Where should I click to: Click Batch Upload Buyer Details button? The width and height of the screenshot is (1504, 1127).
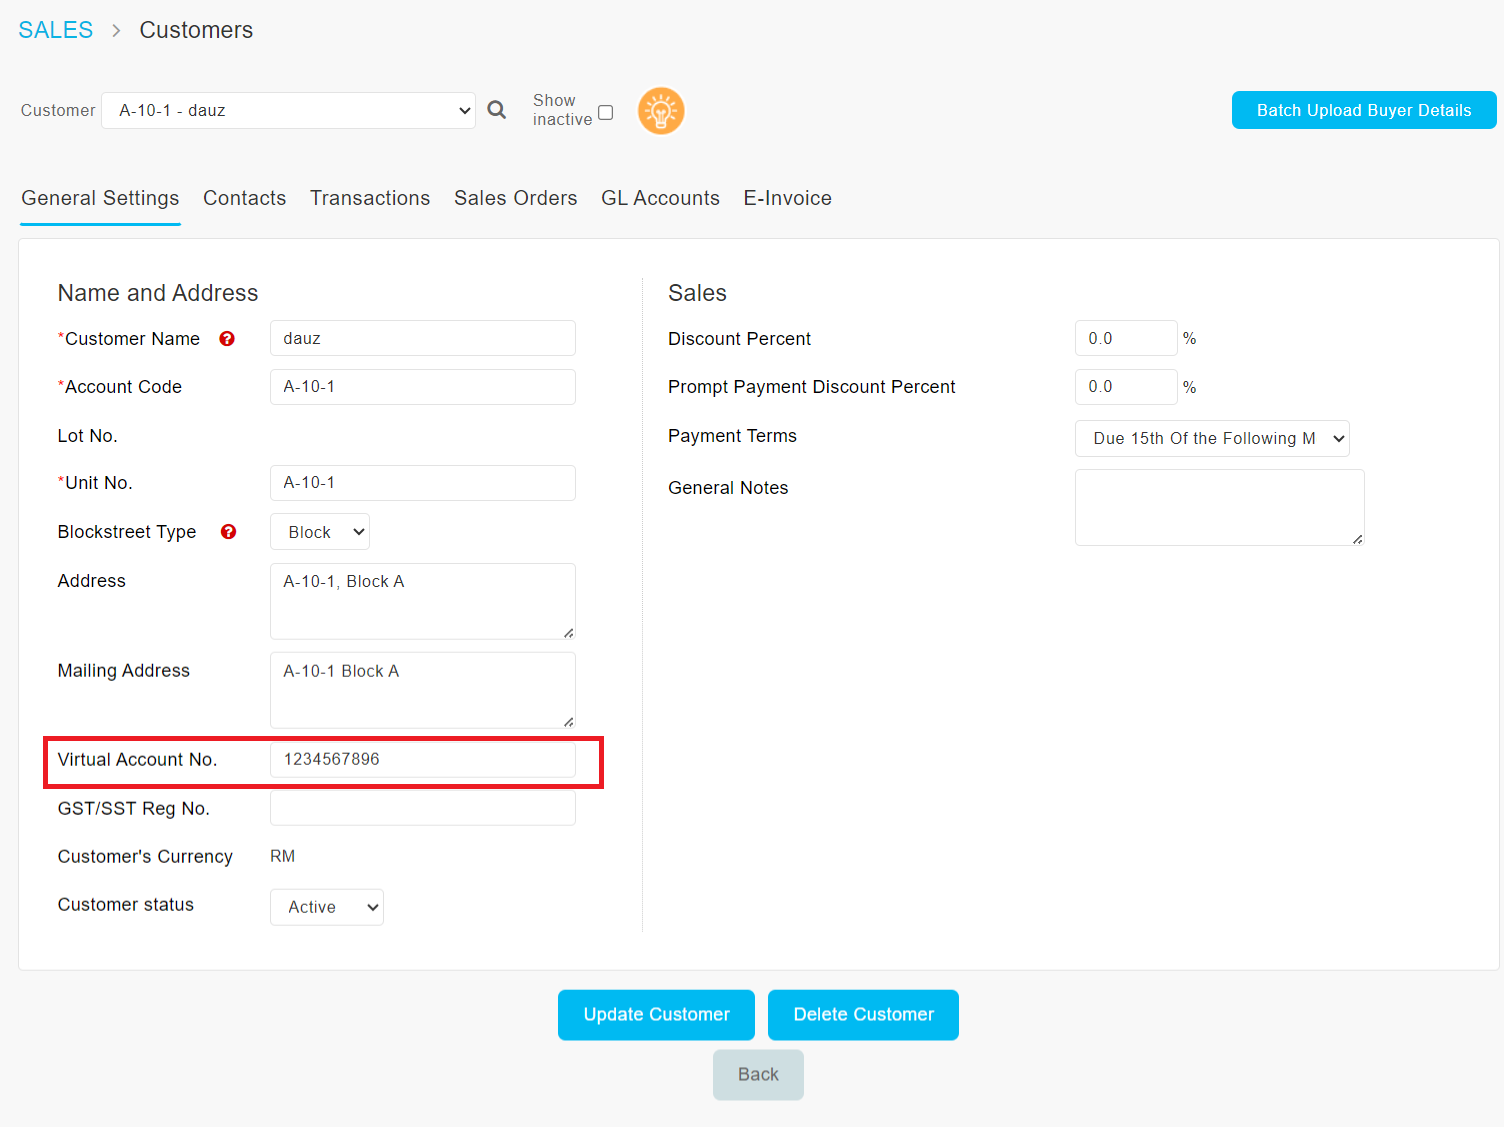point(1363,110)
